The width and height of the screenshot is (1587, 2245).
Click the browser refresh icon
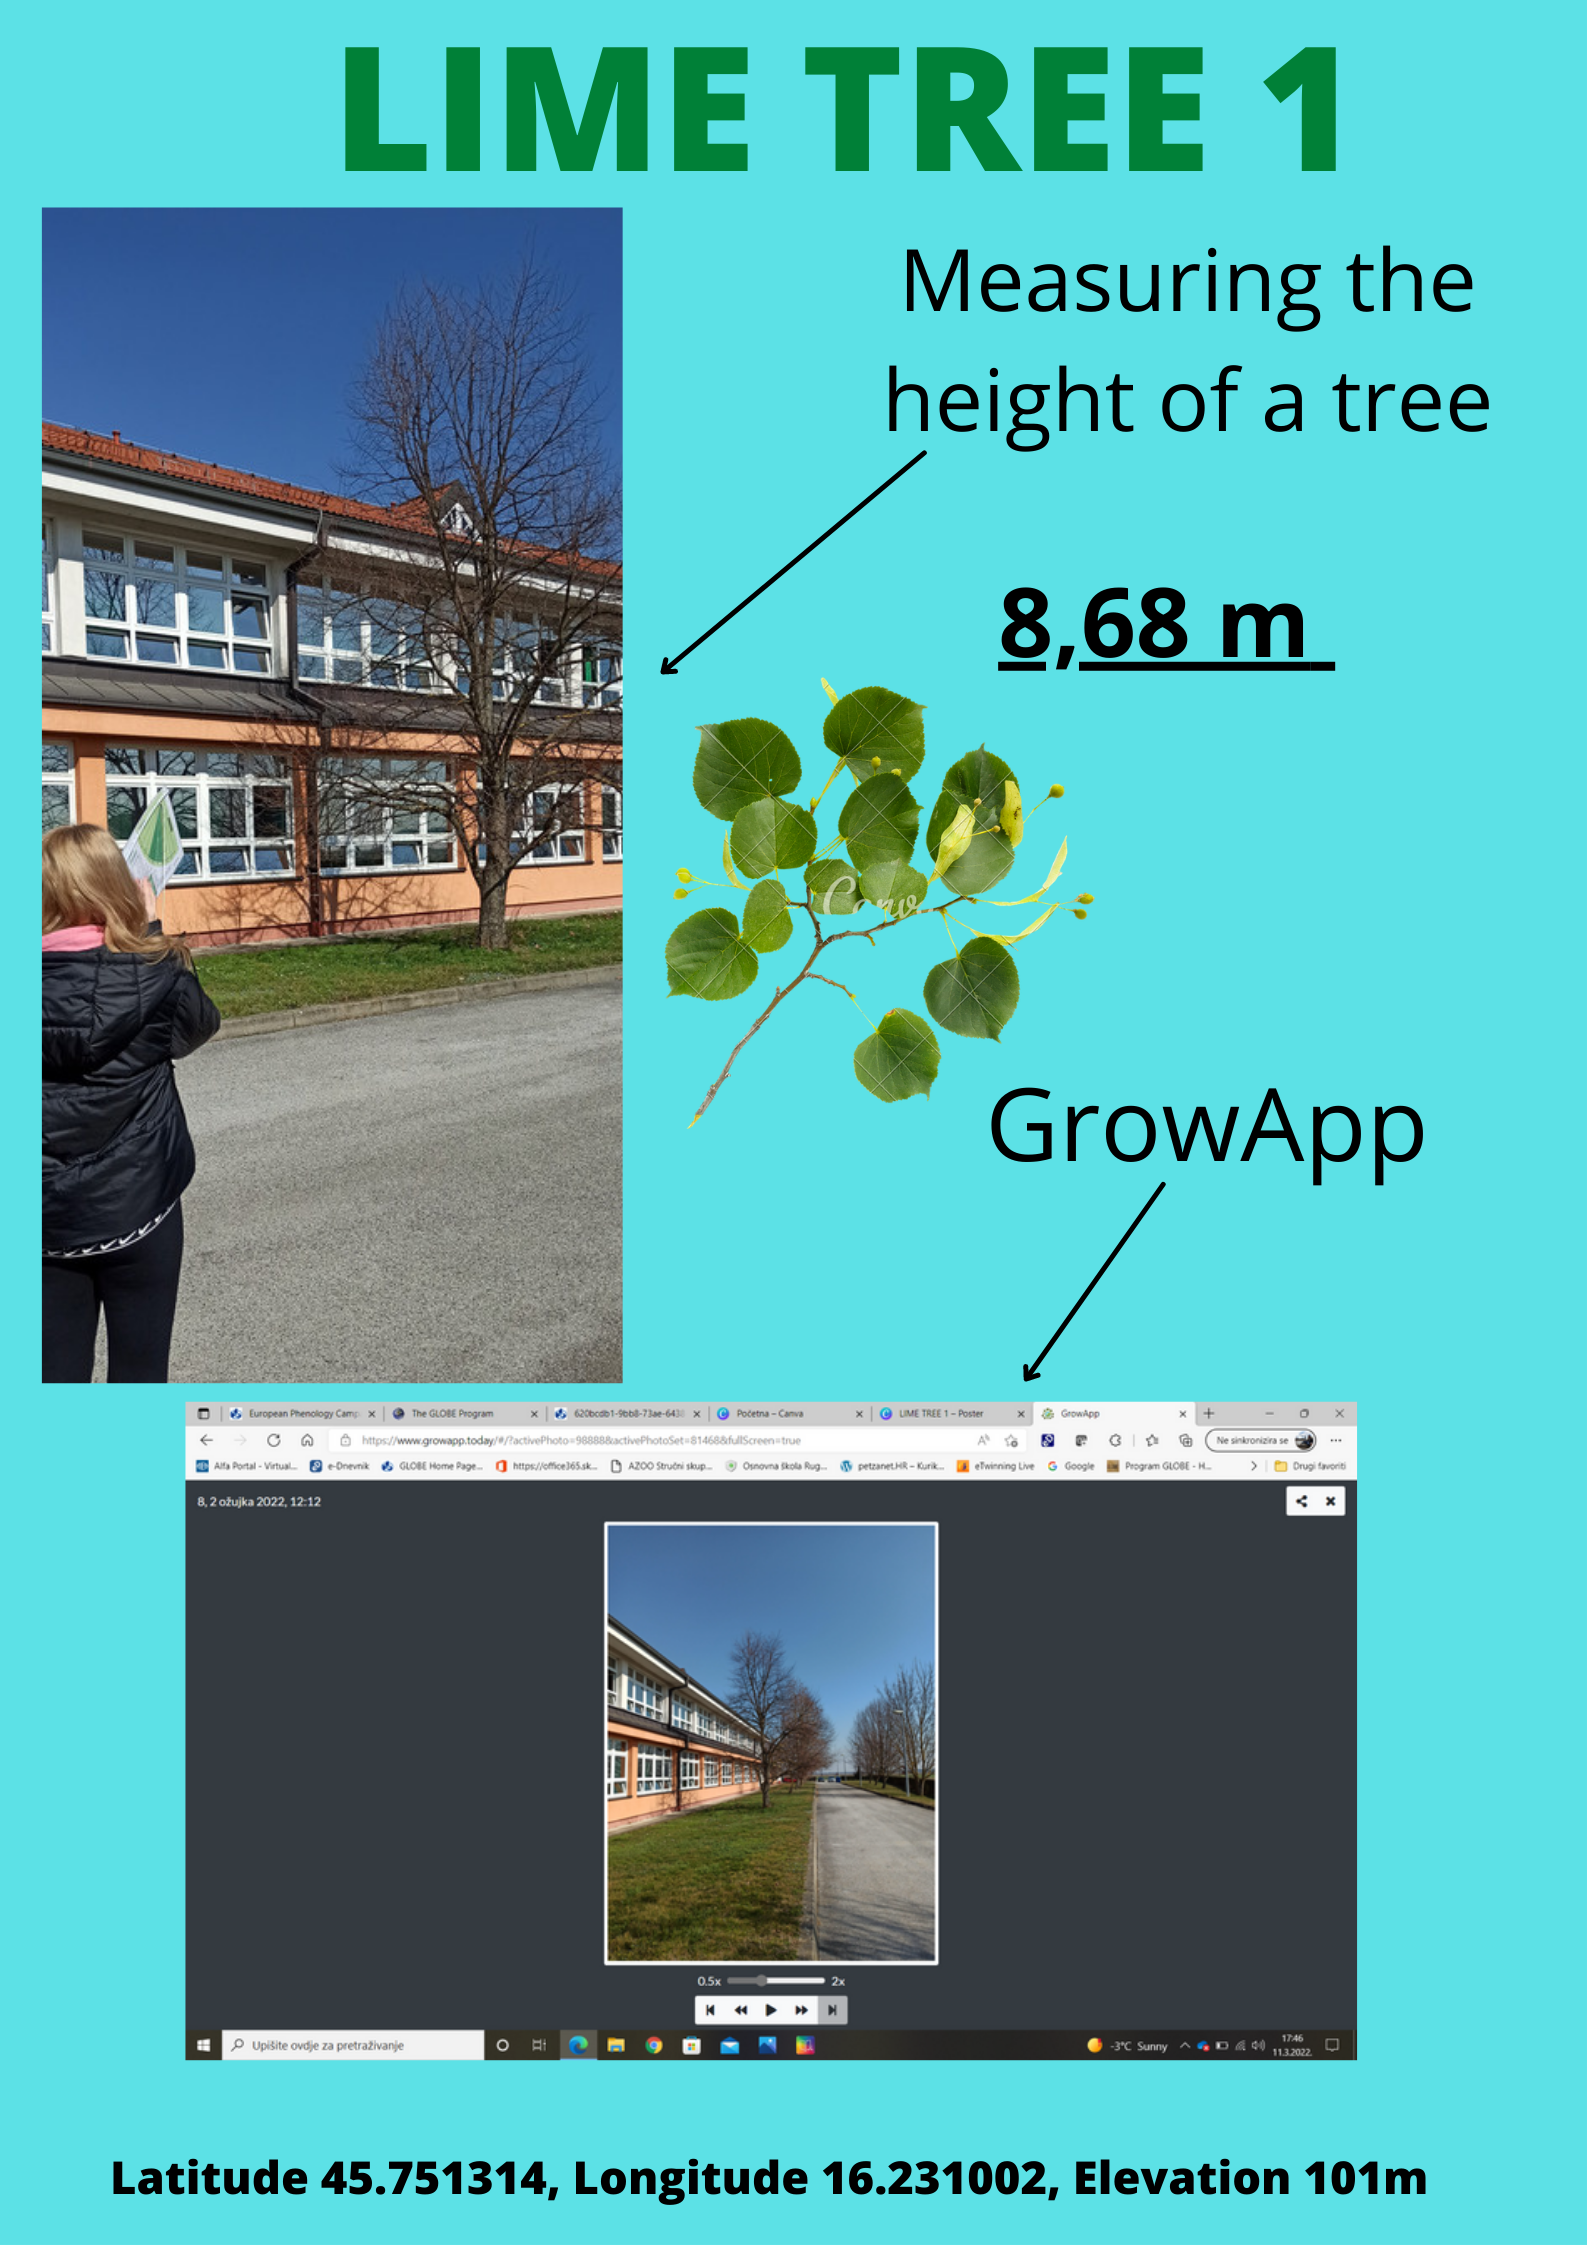[274, 1440]
